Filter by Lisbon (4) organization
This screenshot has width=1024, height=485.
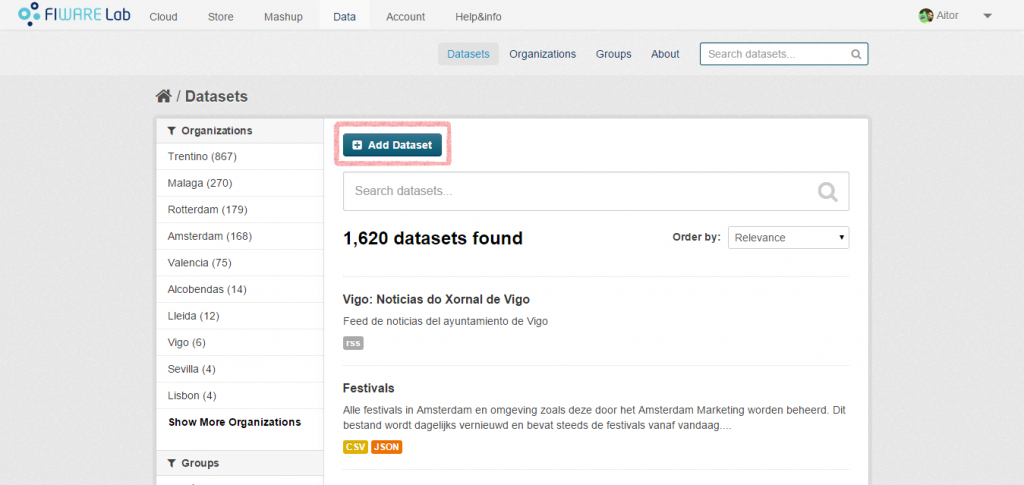[240, 396]
